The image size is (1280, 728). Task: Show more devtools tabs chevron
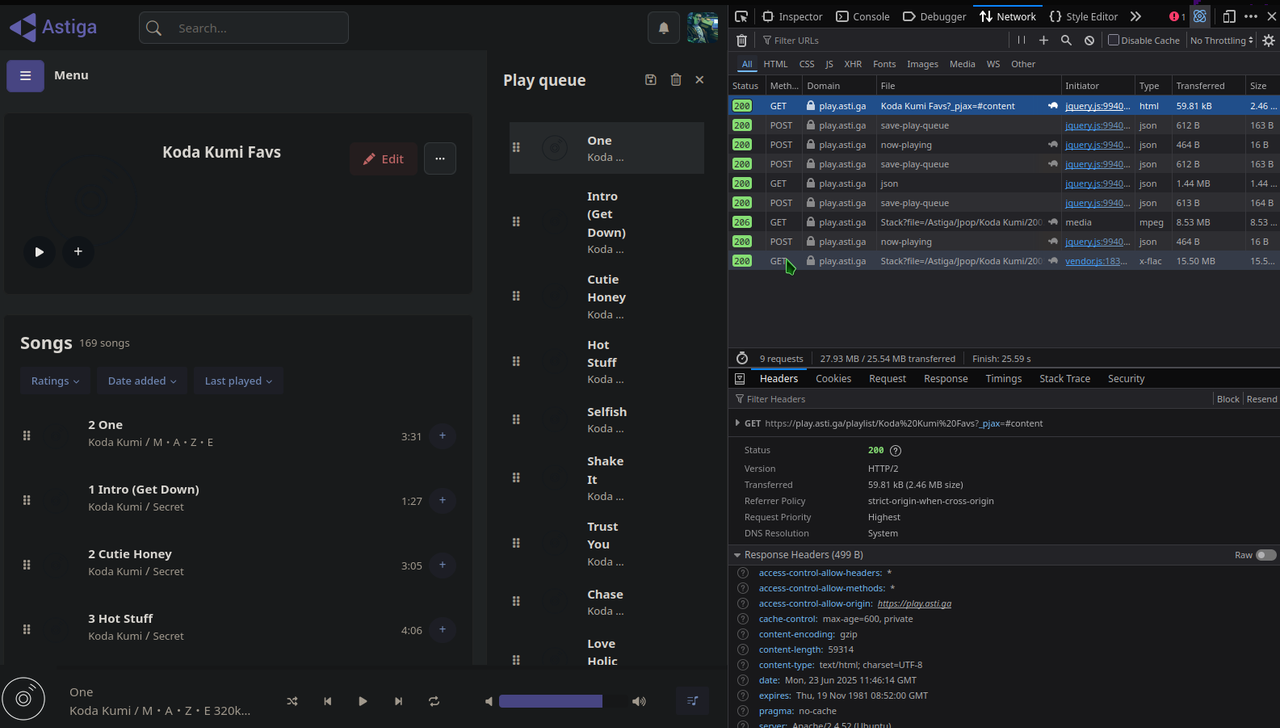pyautogui.click(x=1136, y=16)
